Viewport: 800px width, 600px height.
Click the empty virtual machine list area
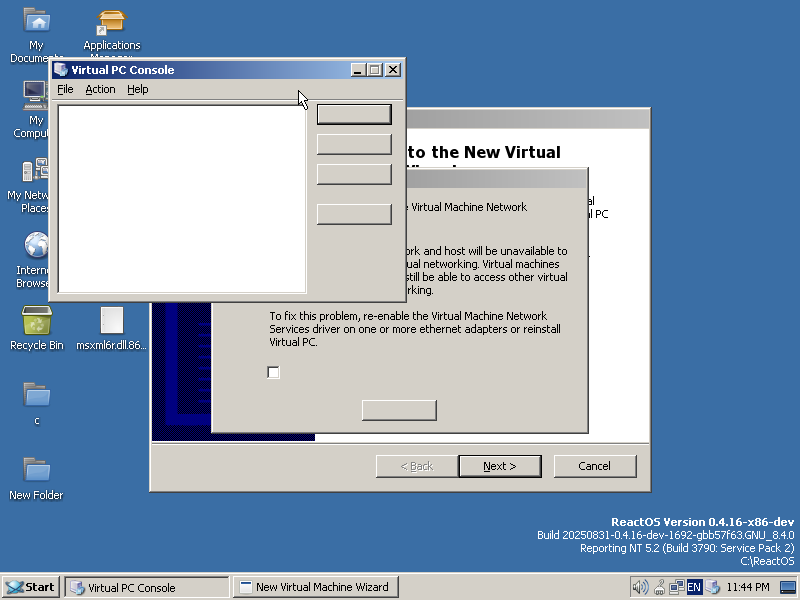182,198
